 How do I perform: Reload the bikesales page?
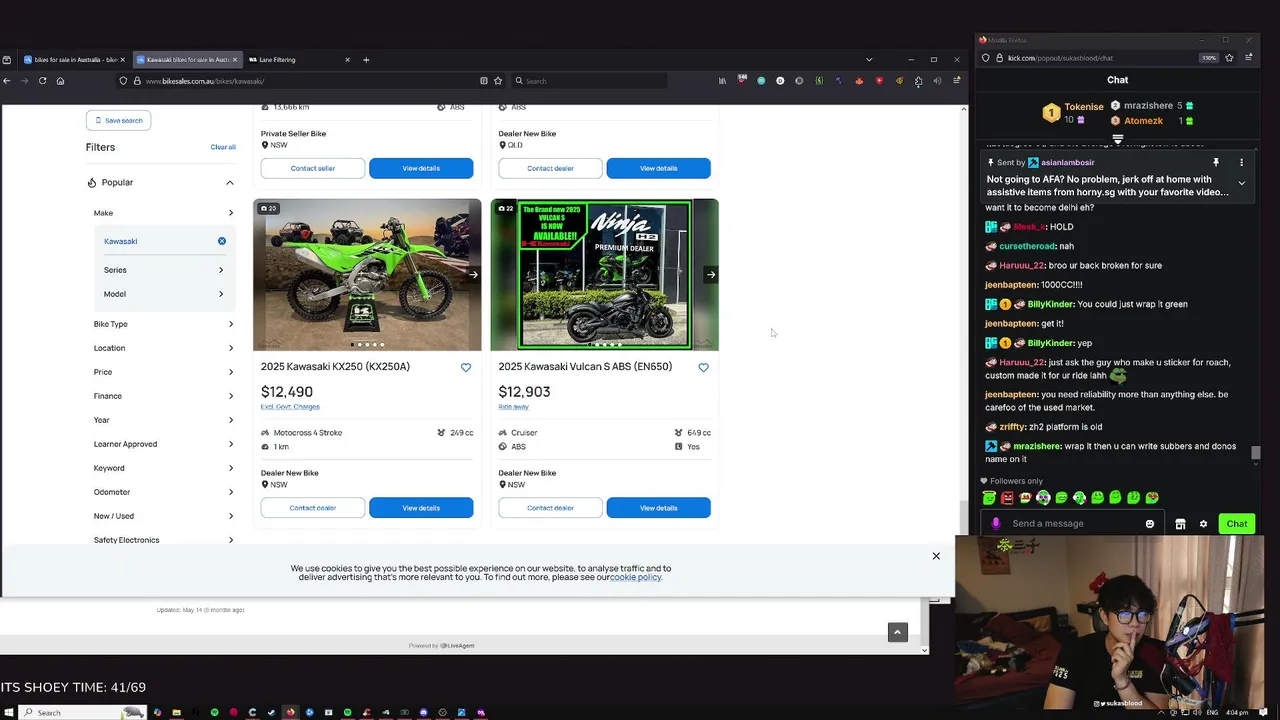pyautogui.click(x=42, y=81)
